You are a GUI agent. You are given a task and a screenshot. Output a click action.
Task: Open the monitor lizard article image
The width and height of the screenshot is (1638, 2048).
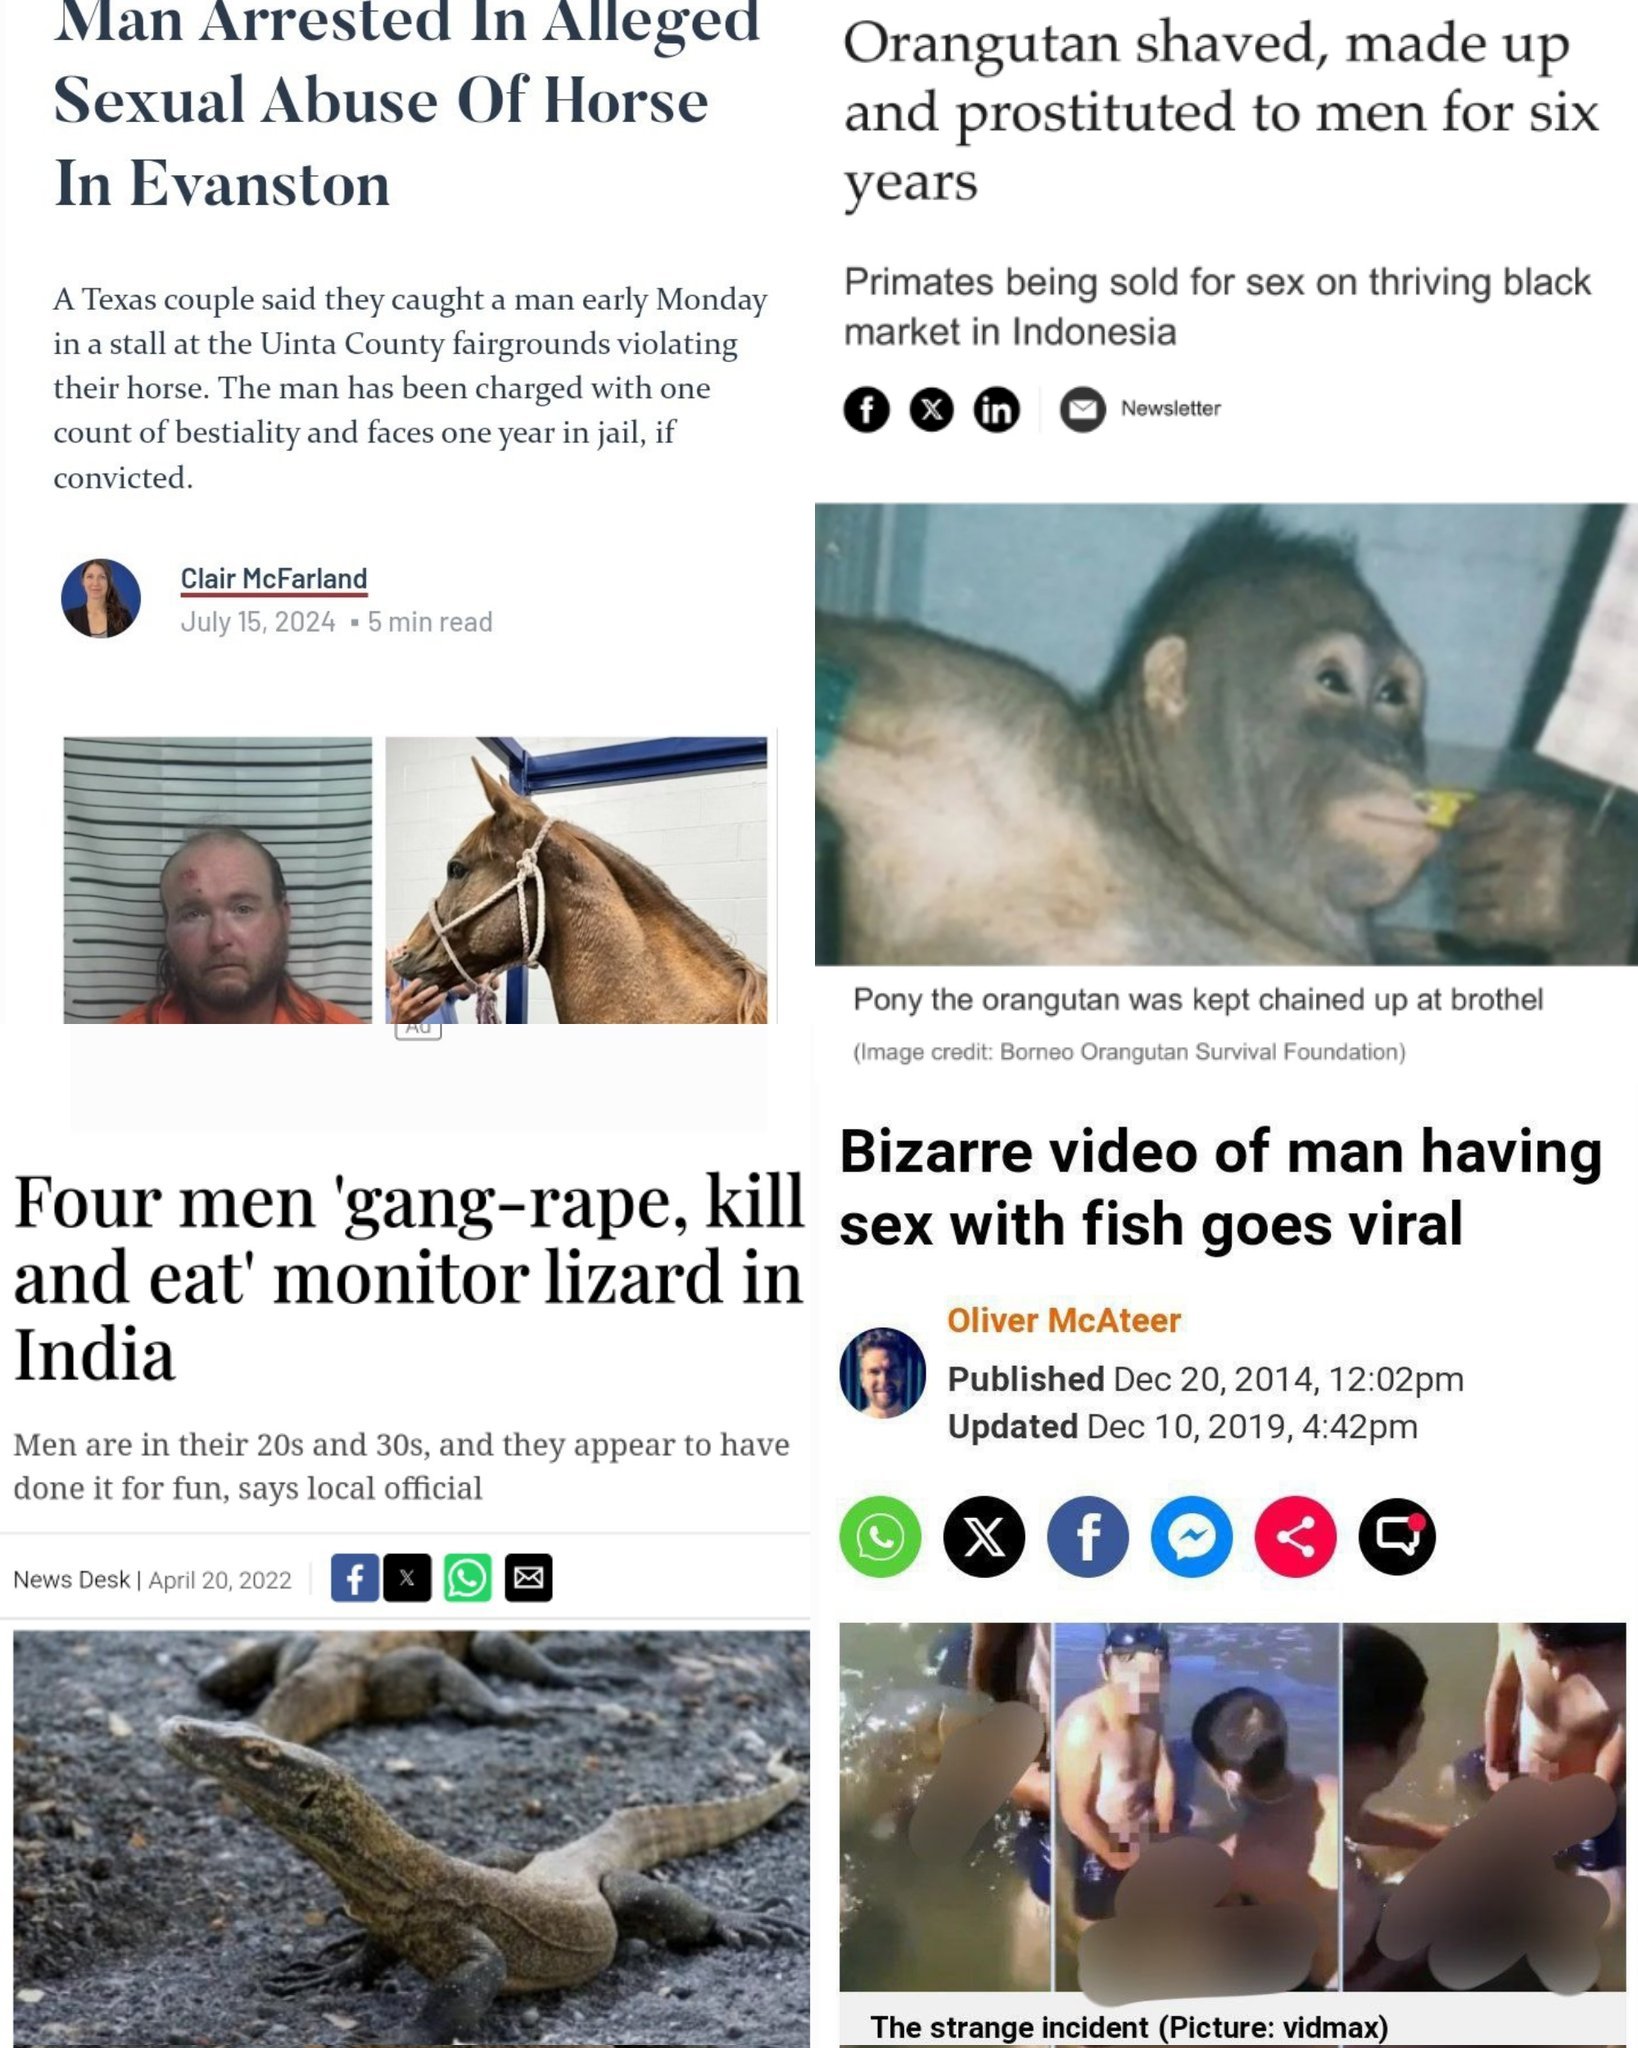411,1839
